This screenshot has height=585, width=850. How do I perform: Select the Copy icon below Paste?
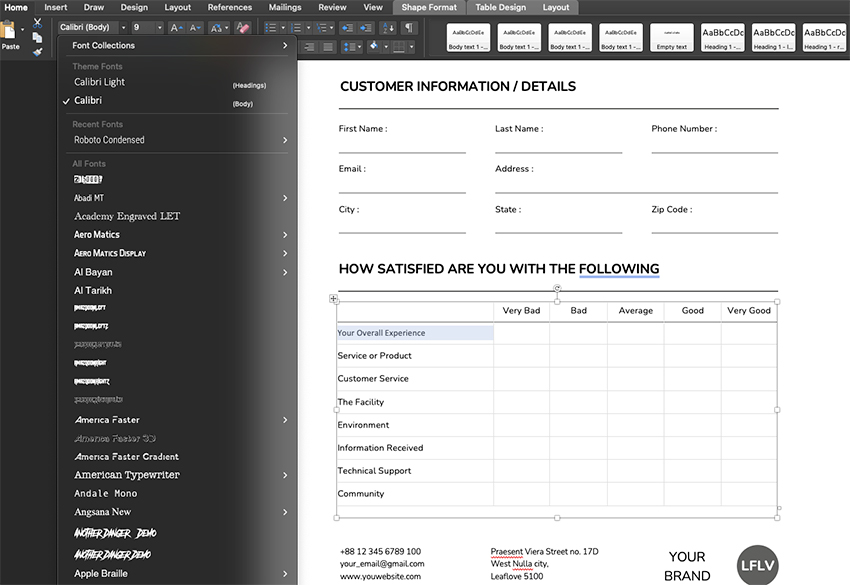pos(37,38)
